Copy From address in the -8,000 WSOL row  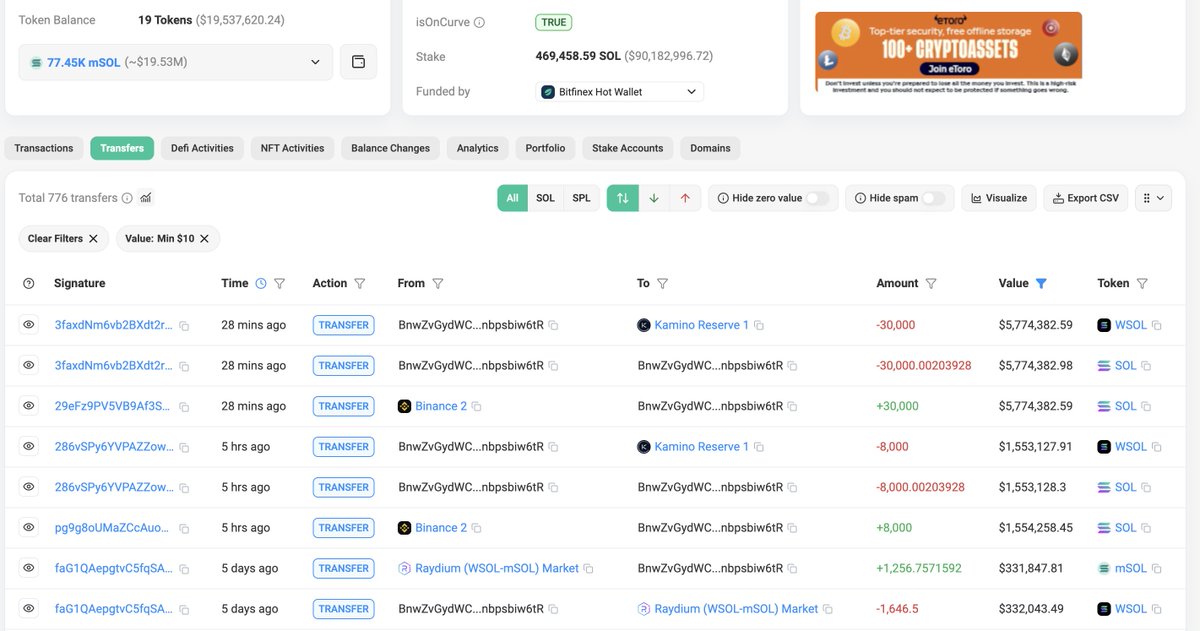[553, 447]
